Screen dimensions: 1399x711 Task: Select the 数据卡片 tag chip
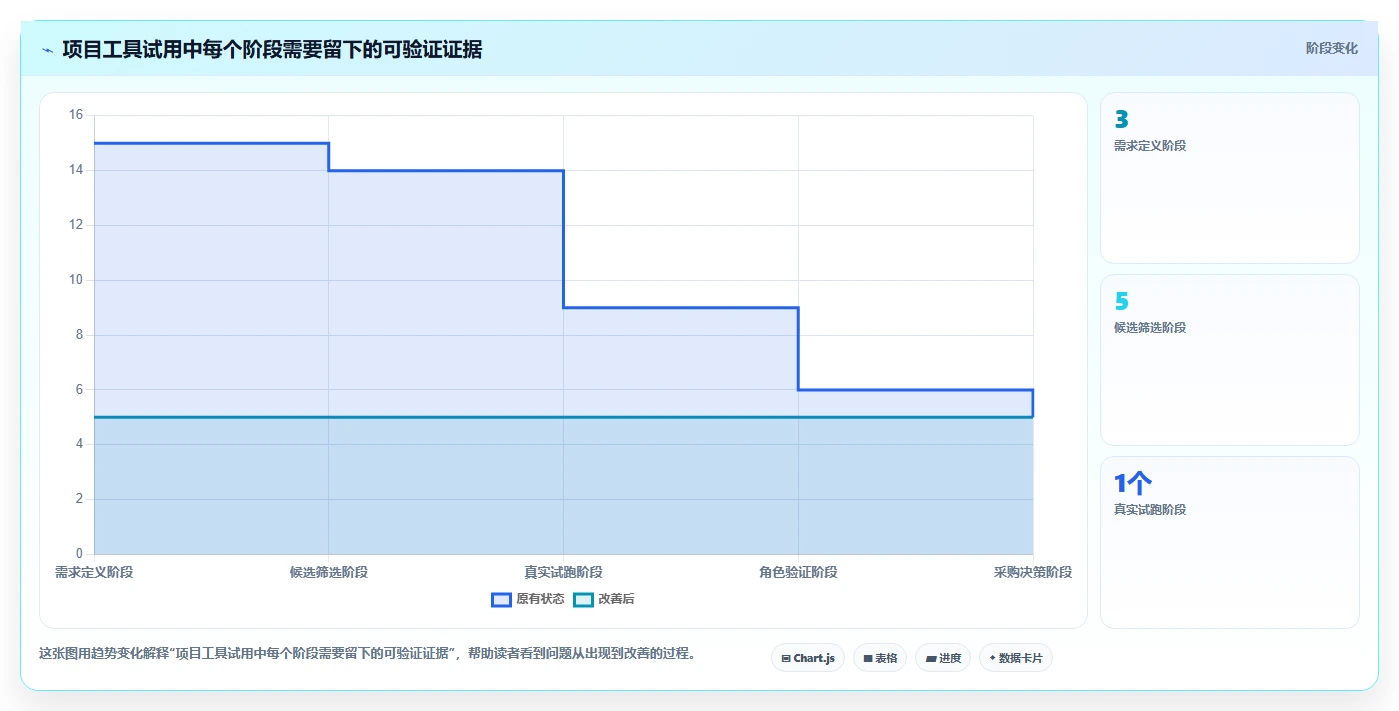point(1016,658)
